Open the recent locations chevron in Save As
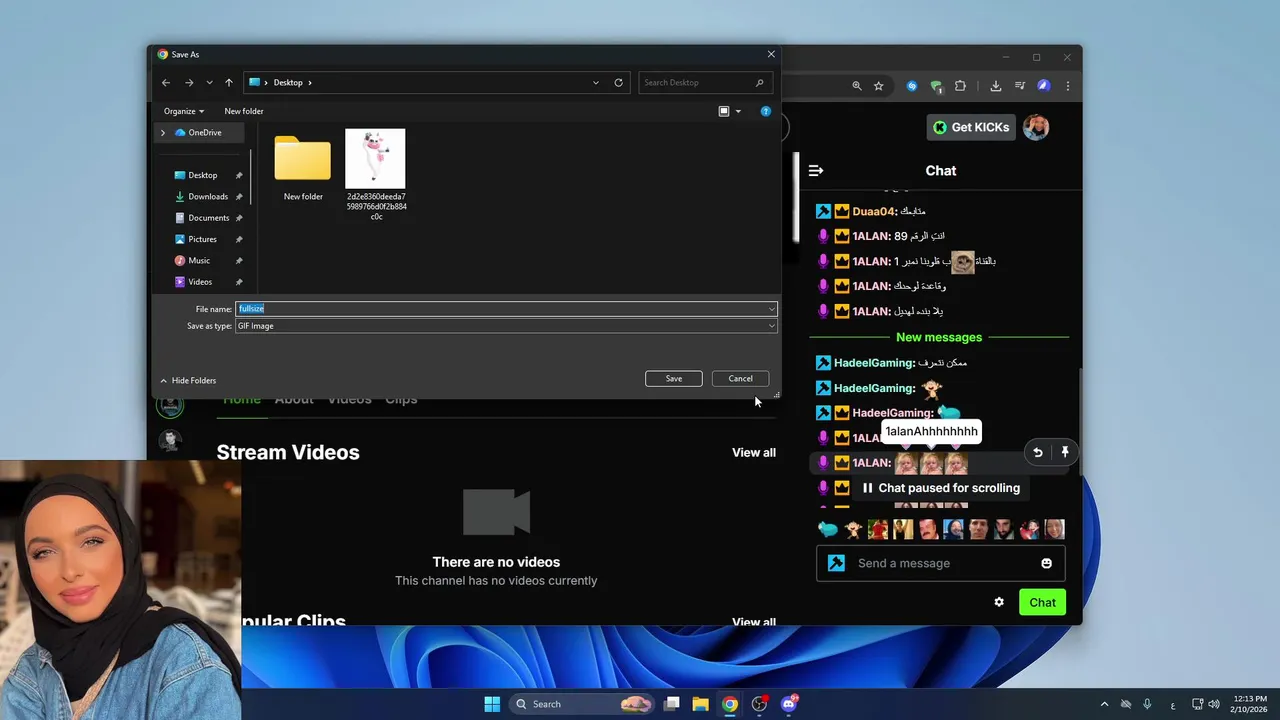This screenshot has height=720, width=1280. click(x=209, y=83)
